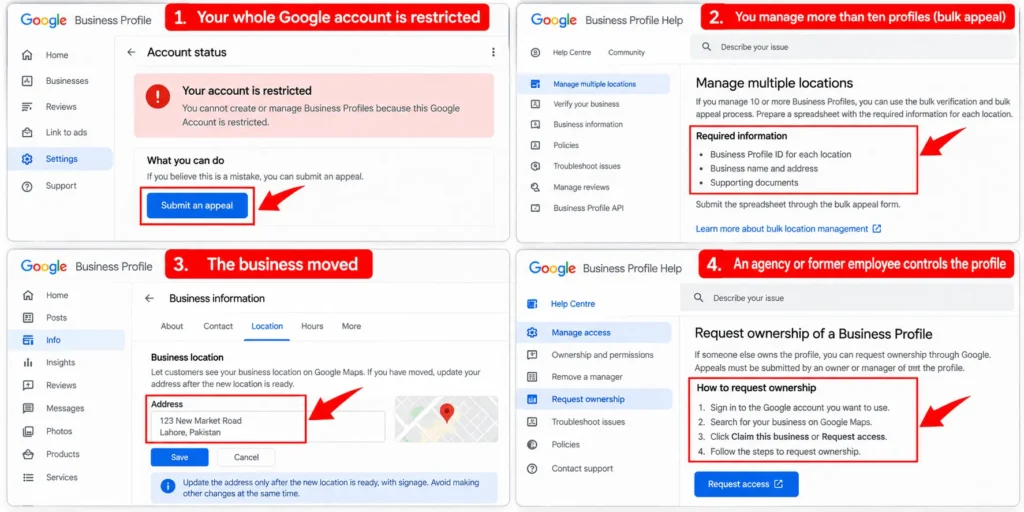Go back using arrow beside Business information

150,298
